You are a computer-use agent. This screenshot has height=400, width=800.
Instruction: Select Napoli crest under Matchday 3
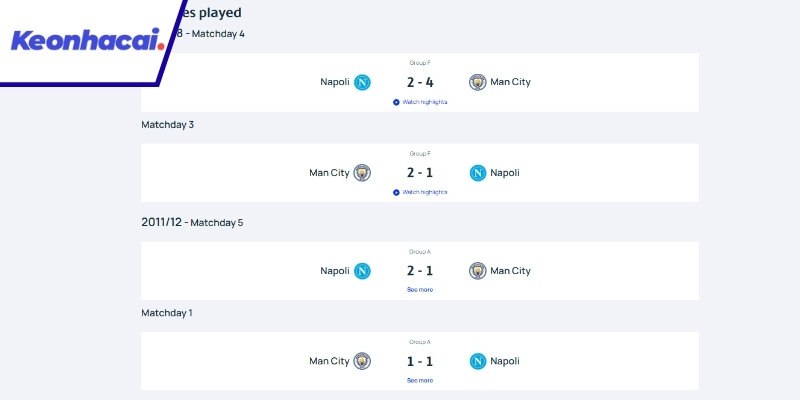[x=477, y=173]
